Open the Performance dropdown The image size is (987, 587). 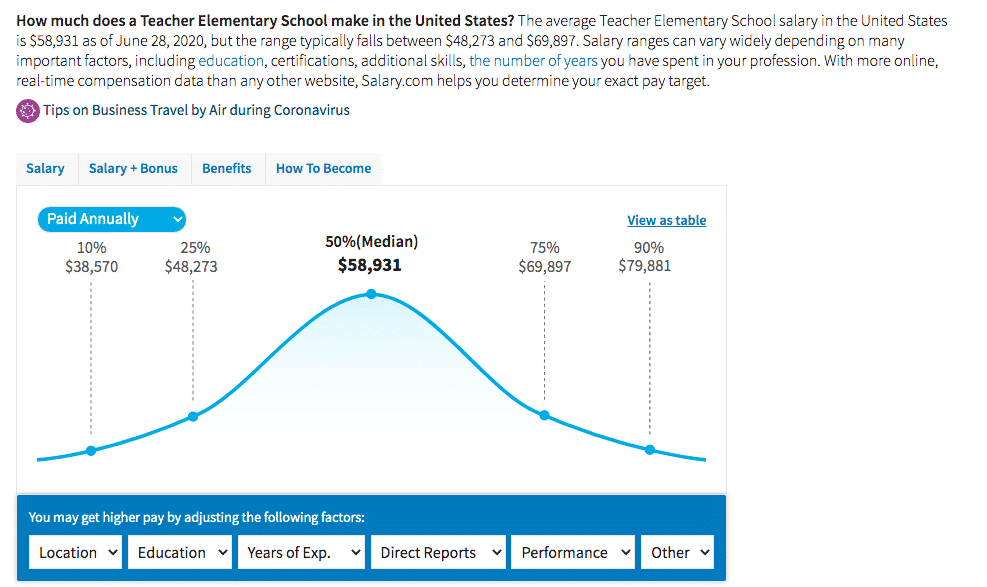click(572, 551)
